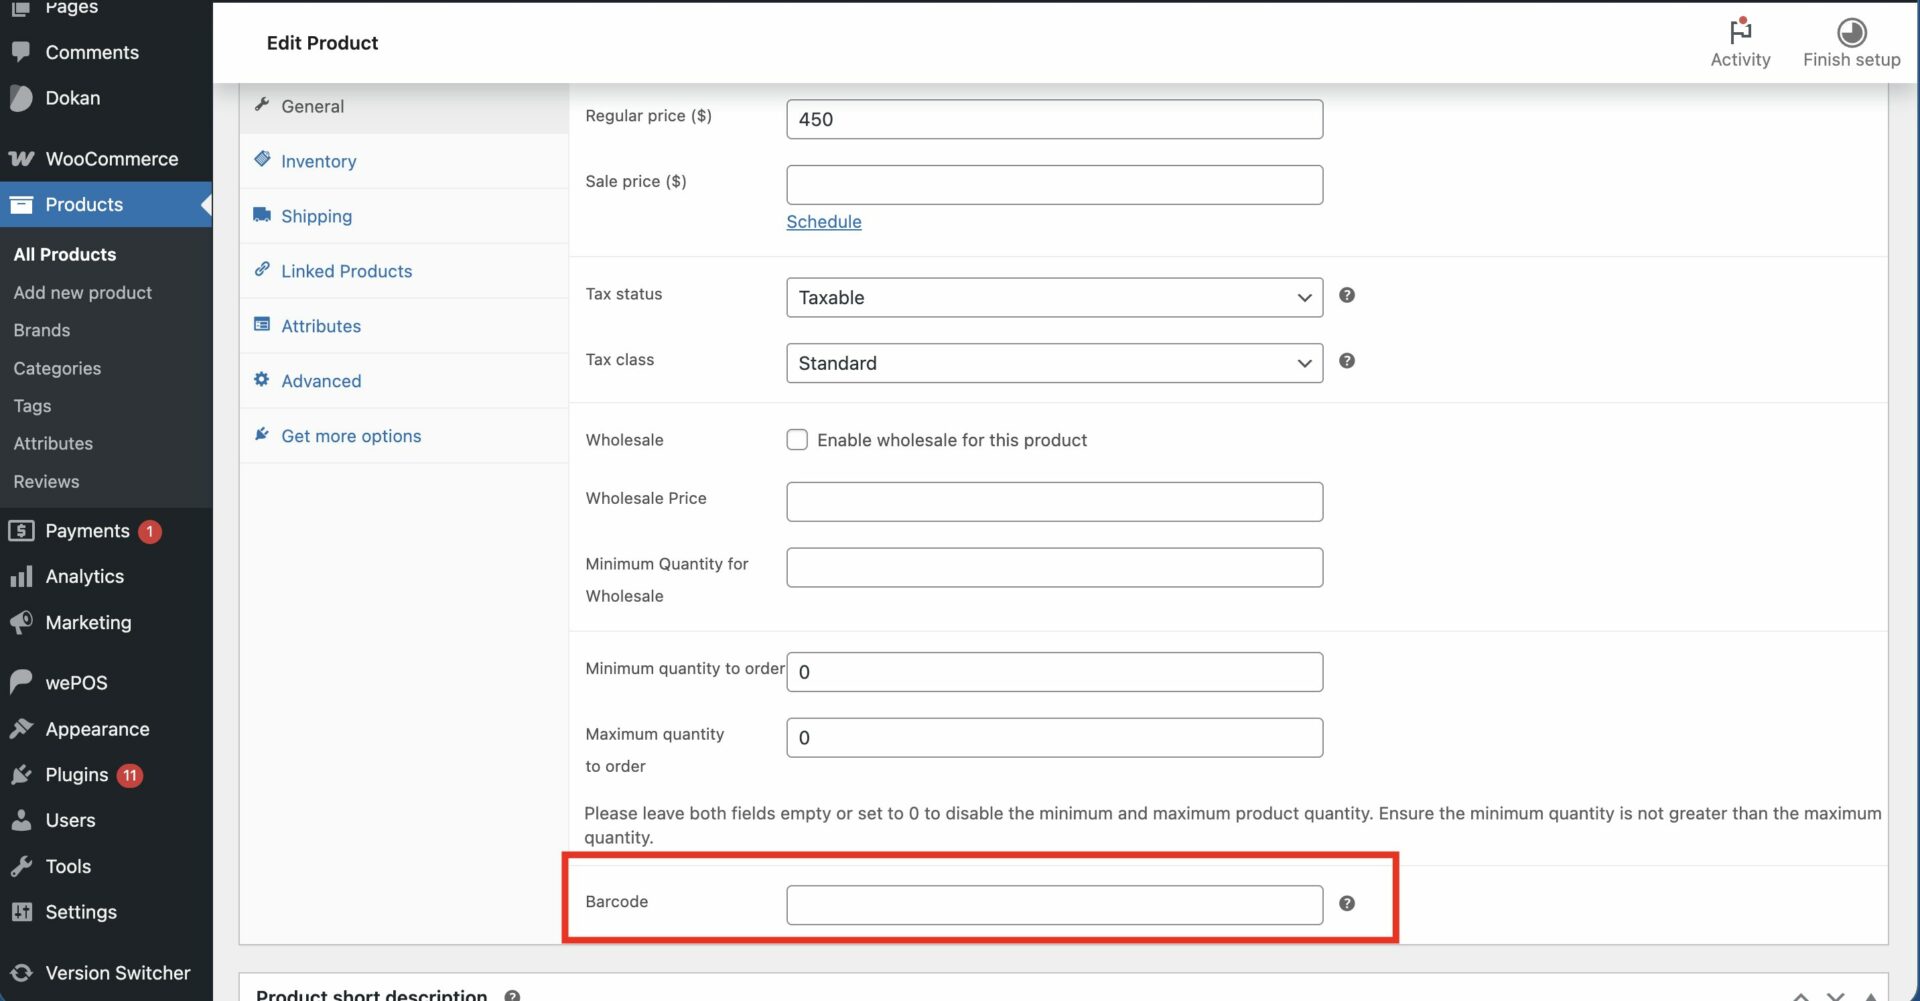Click the Barcode input field
This screenshot has width=1920, height=1001.
click(1054, 905)
